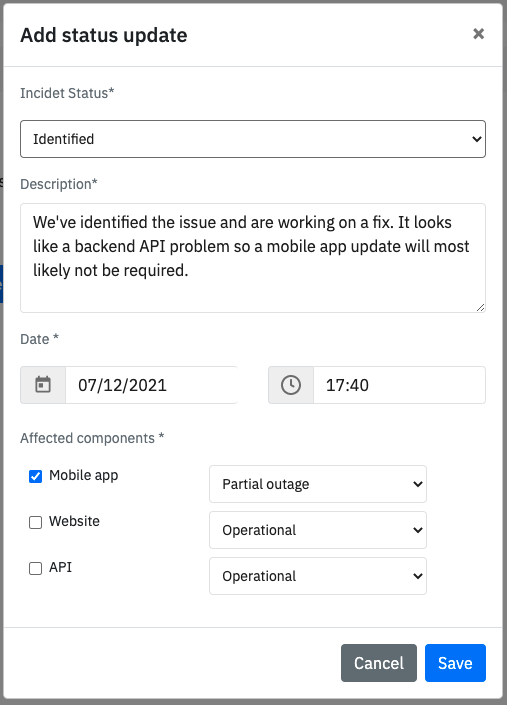Click the Save button
Screen dimensions: 507x705
(x=455, y=663)
